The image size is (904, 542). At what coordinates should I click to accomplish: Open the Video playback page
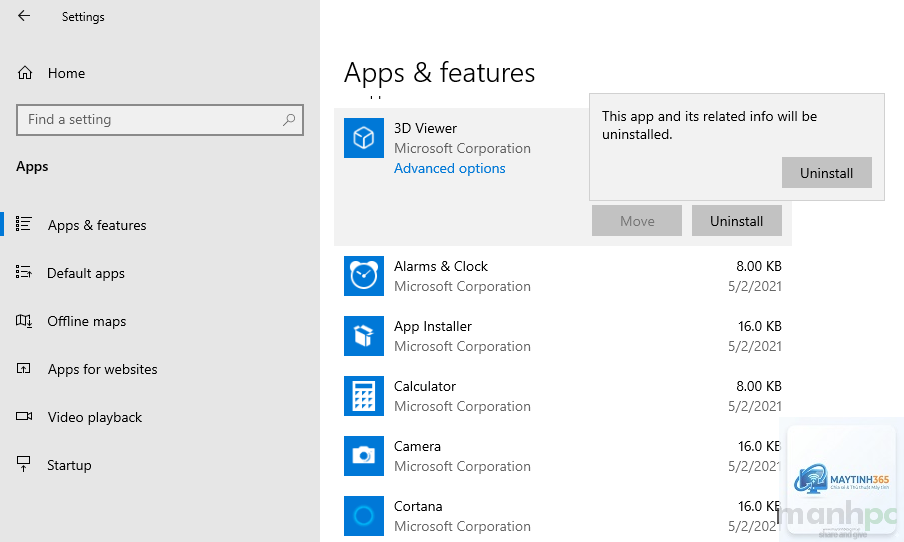95,417
